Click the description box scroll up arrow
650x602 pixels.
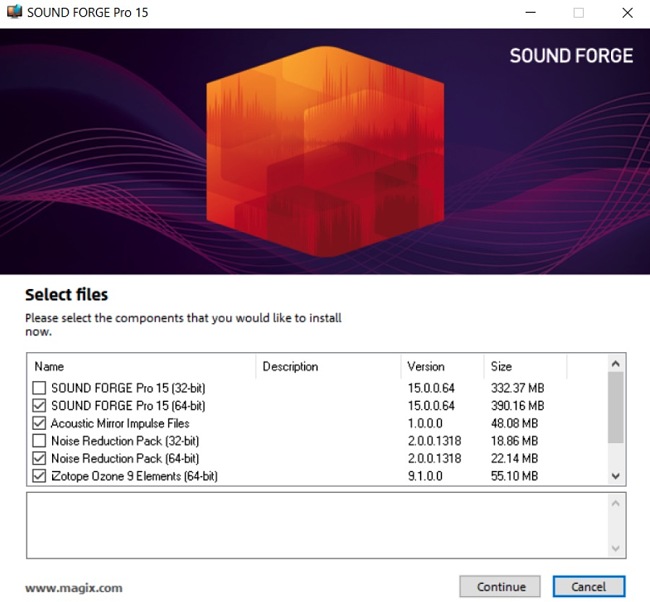click(616, 503)
